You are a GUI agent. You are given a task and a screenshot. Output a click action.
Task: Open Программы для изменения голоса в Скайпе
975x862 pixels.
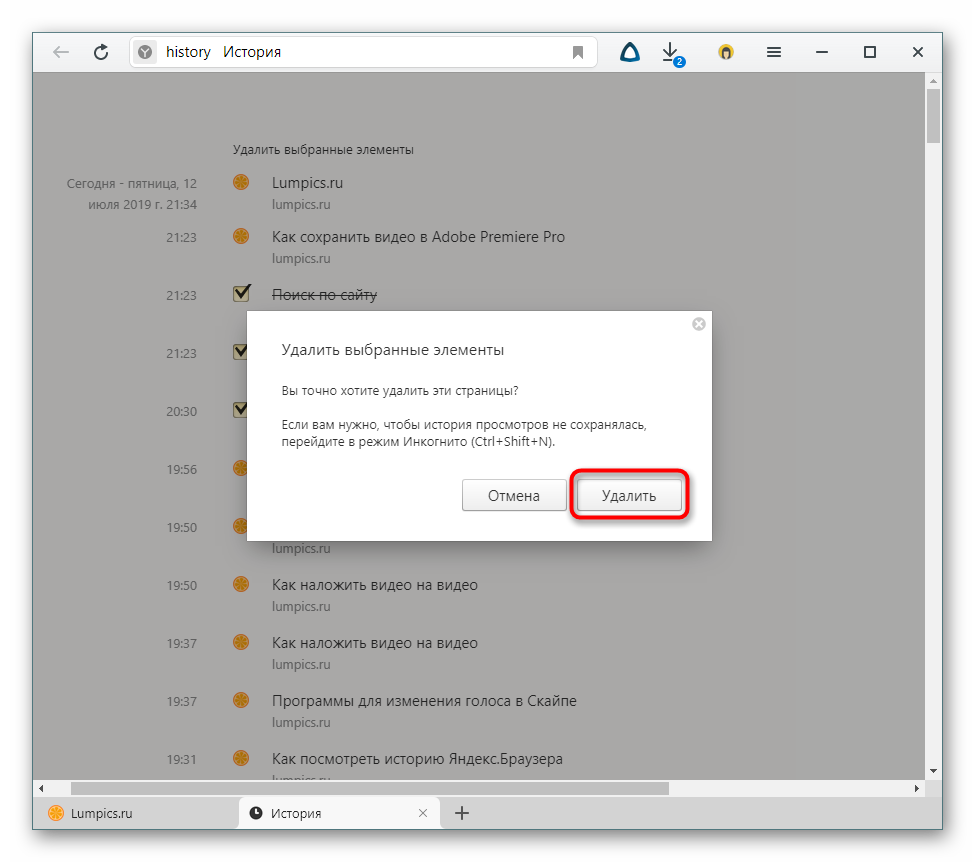tap(424, 701)
